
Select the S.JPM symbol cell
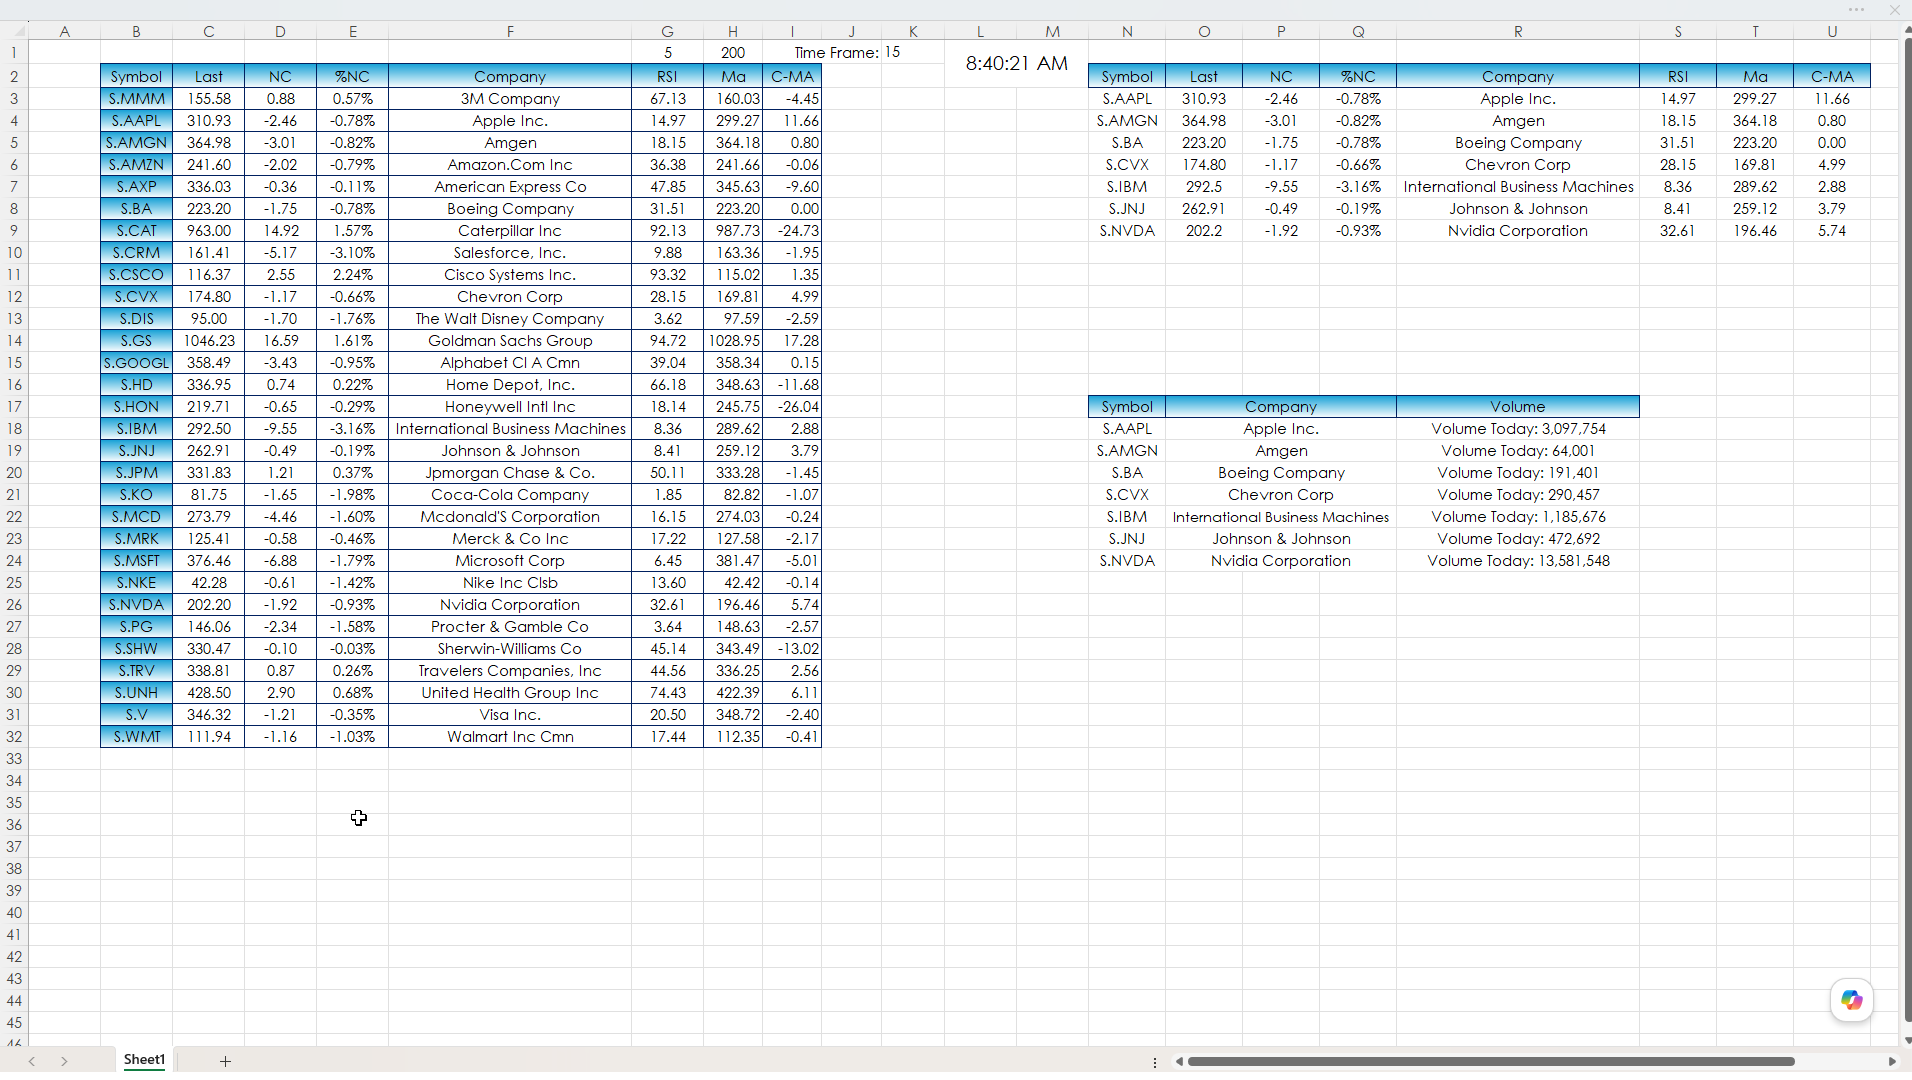[137, 473]
